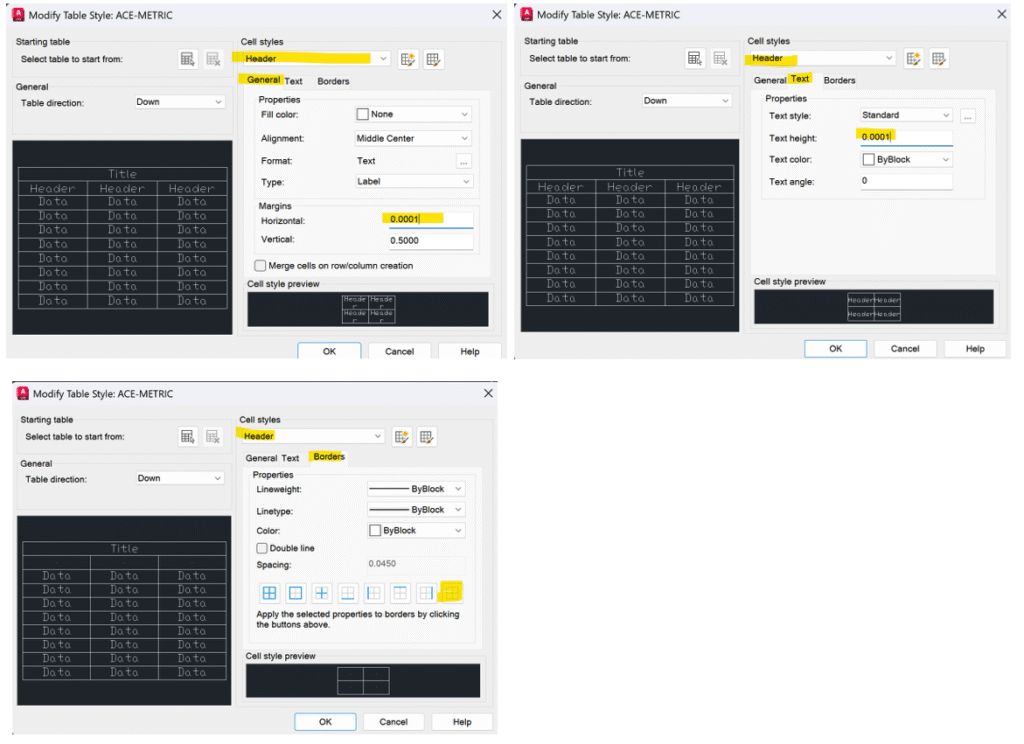The width and height of the screenshot is (1024, 744).
Task: Switch to Text tab in top-left dialog
Action: pyautogui.click(x=293, y=82)
